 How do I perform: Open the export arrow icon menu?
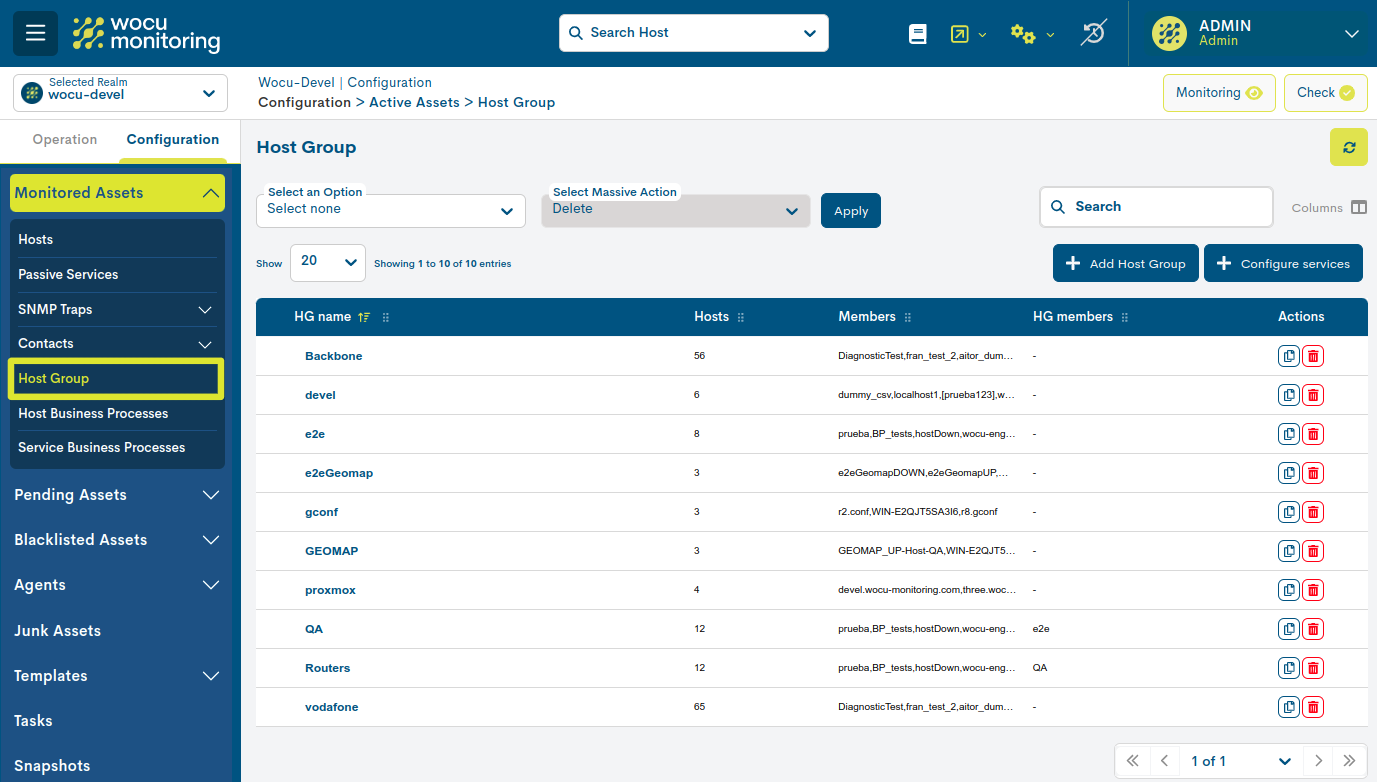(968, 34)
